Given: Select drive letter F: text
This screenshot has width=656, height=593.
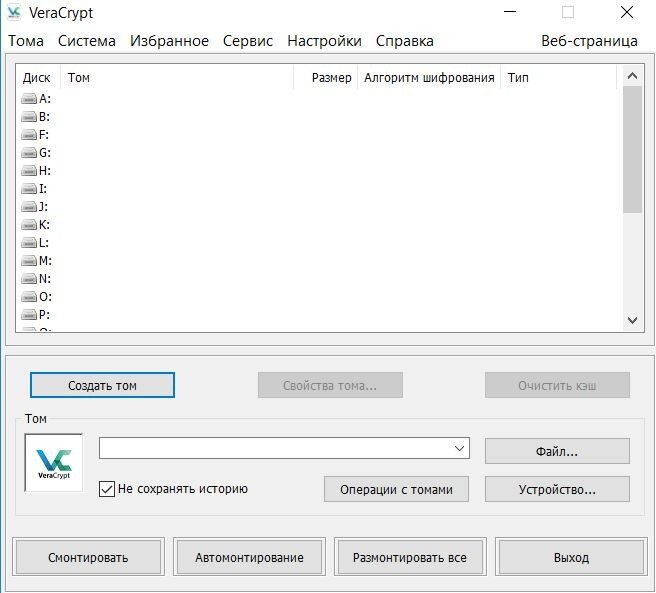Looking at the screenshot, I should [44, 135].
